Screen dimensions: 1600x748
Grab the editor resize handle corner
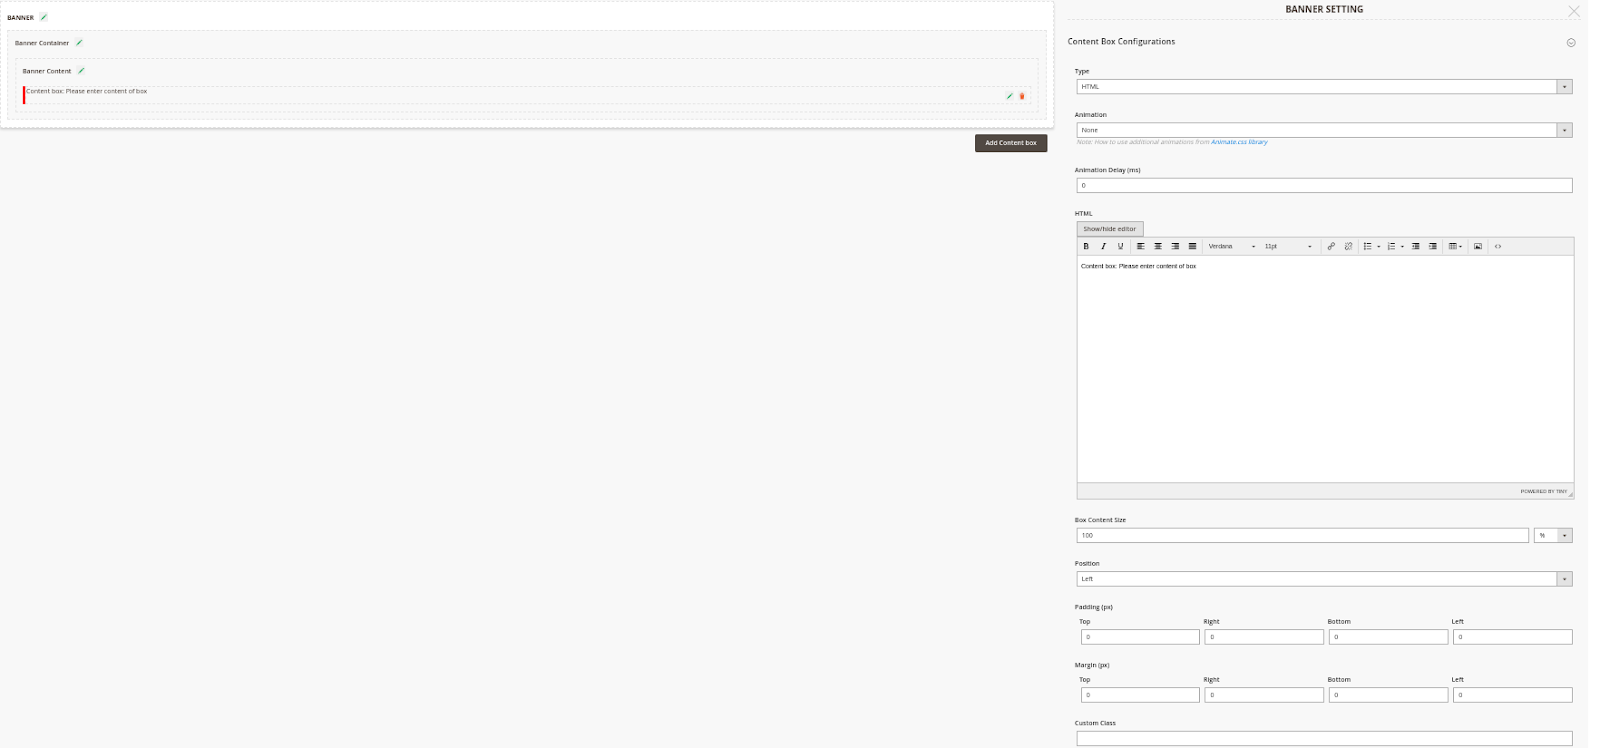tap(1570, 494)
